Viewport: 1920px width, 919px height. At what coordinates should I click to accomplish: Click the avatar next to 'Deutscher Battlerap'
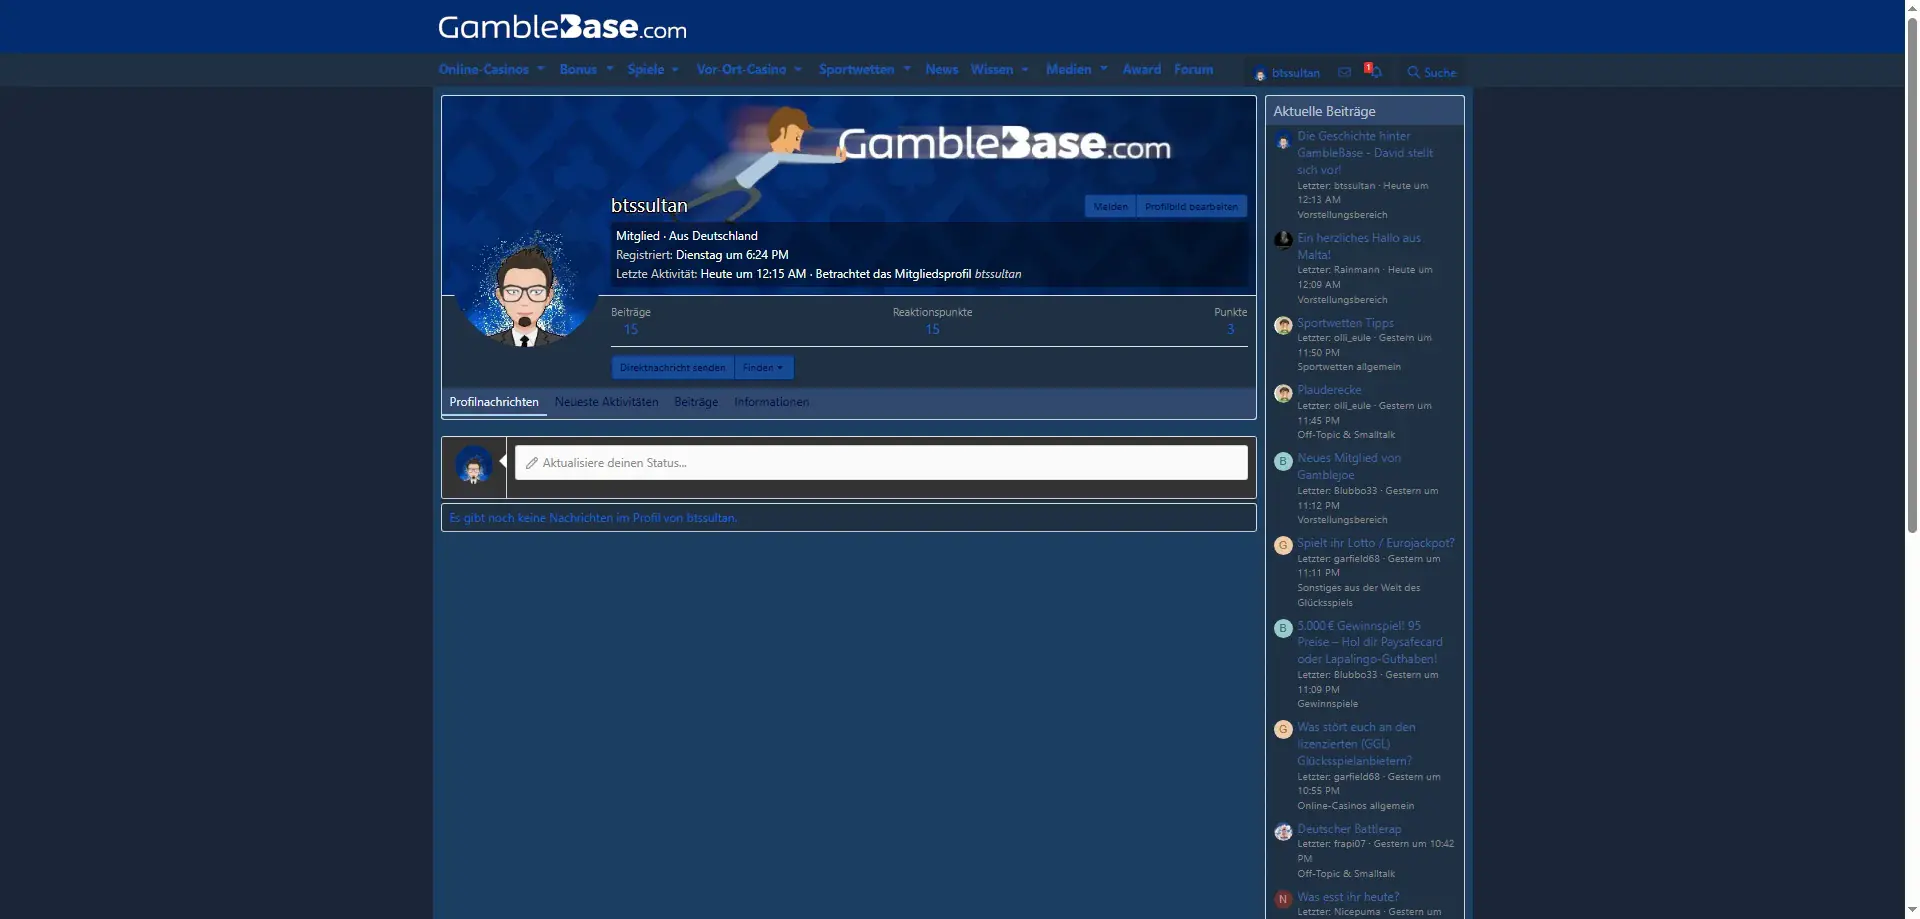(x=1283, y=832)
